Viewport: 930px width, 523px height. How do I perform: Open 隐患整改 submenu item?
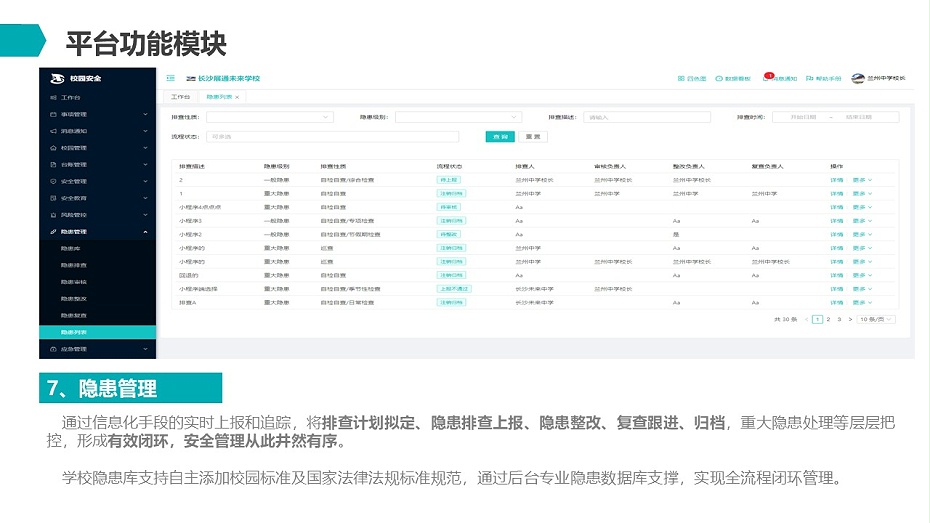[x=74, y=299]
